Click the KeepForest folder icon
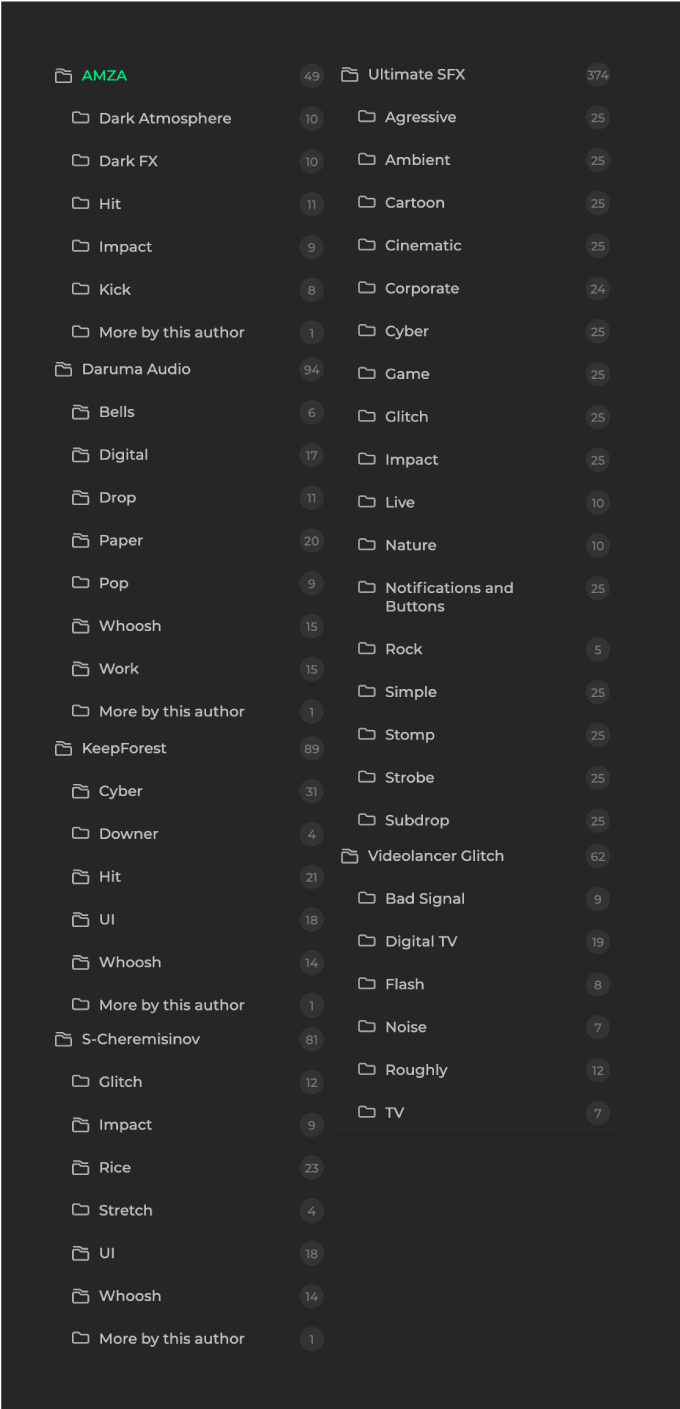This screenshot has width=680, height=1409. coord(63,748)
